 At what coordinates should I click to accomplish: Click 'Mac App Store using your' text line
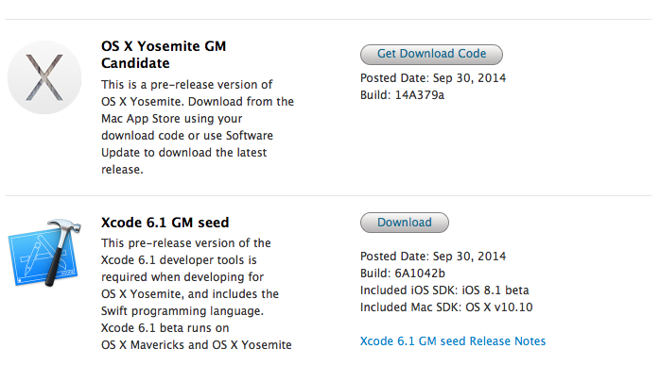pos(172,119)
